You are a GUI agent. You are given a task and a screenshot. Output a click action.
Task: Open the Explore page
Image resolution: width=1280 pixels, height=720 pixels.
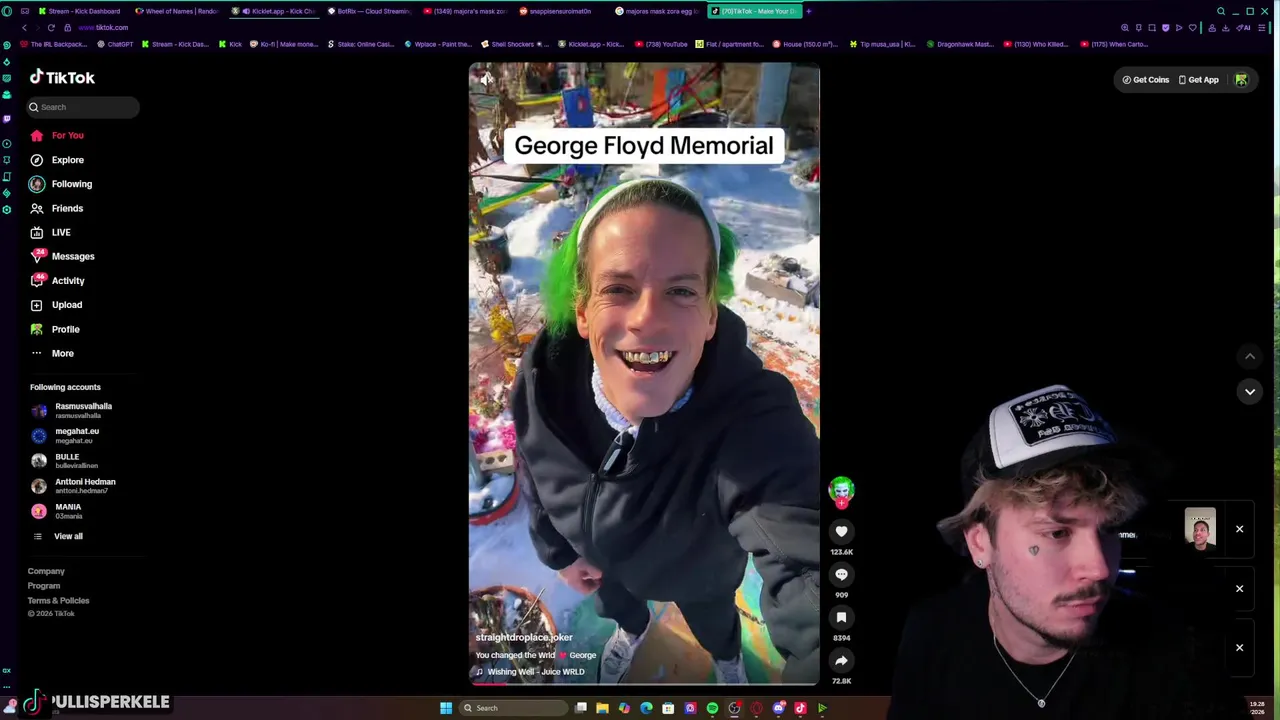(57, 160)
